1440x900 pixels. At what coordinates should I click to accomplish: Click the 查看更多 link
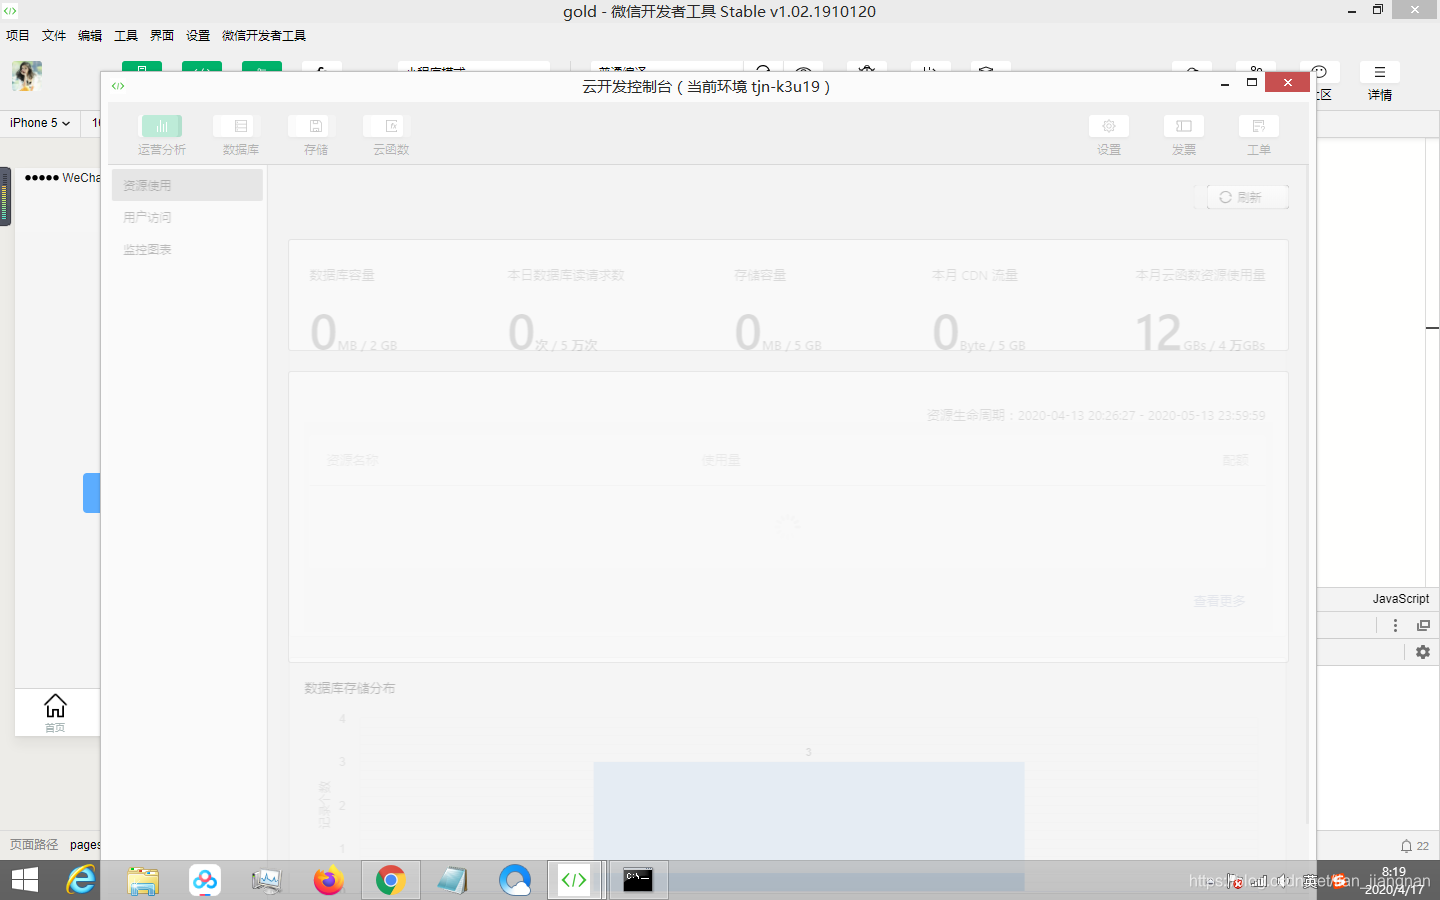point(1219,601)
